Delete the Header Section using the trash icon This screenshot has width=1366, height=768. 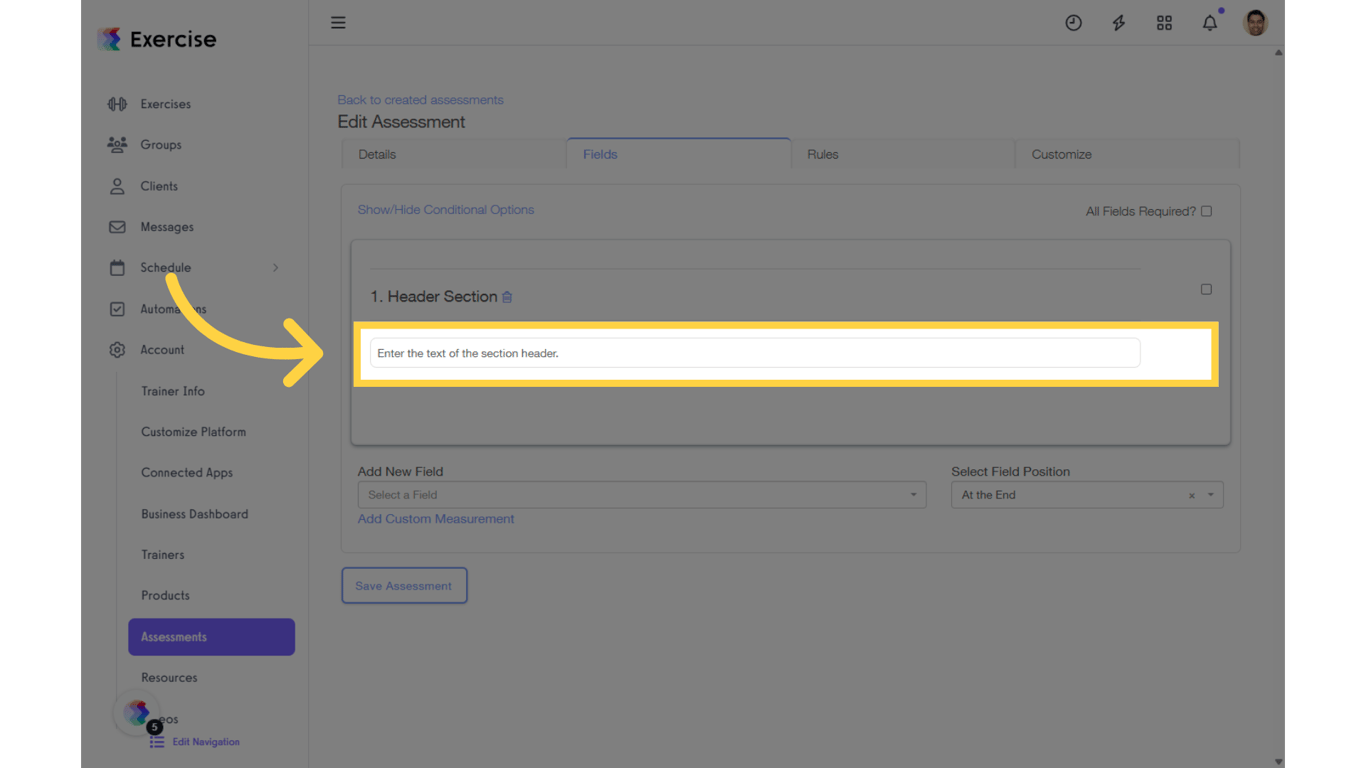click(x=507, y=296)
